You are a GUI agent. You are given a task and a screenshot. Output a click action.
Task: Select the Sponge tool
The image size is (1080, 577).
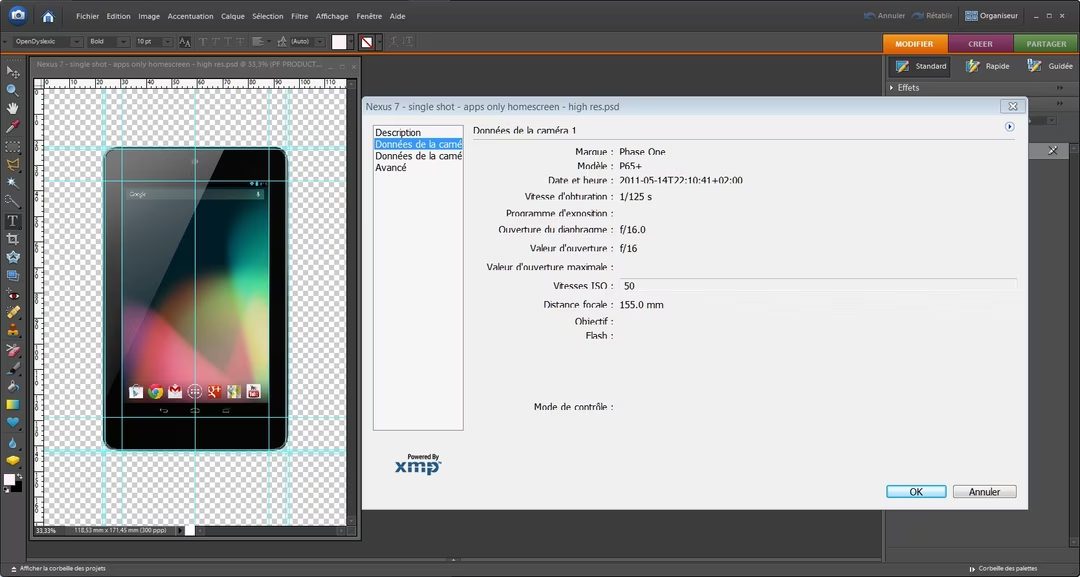[12, 461]
